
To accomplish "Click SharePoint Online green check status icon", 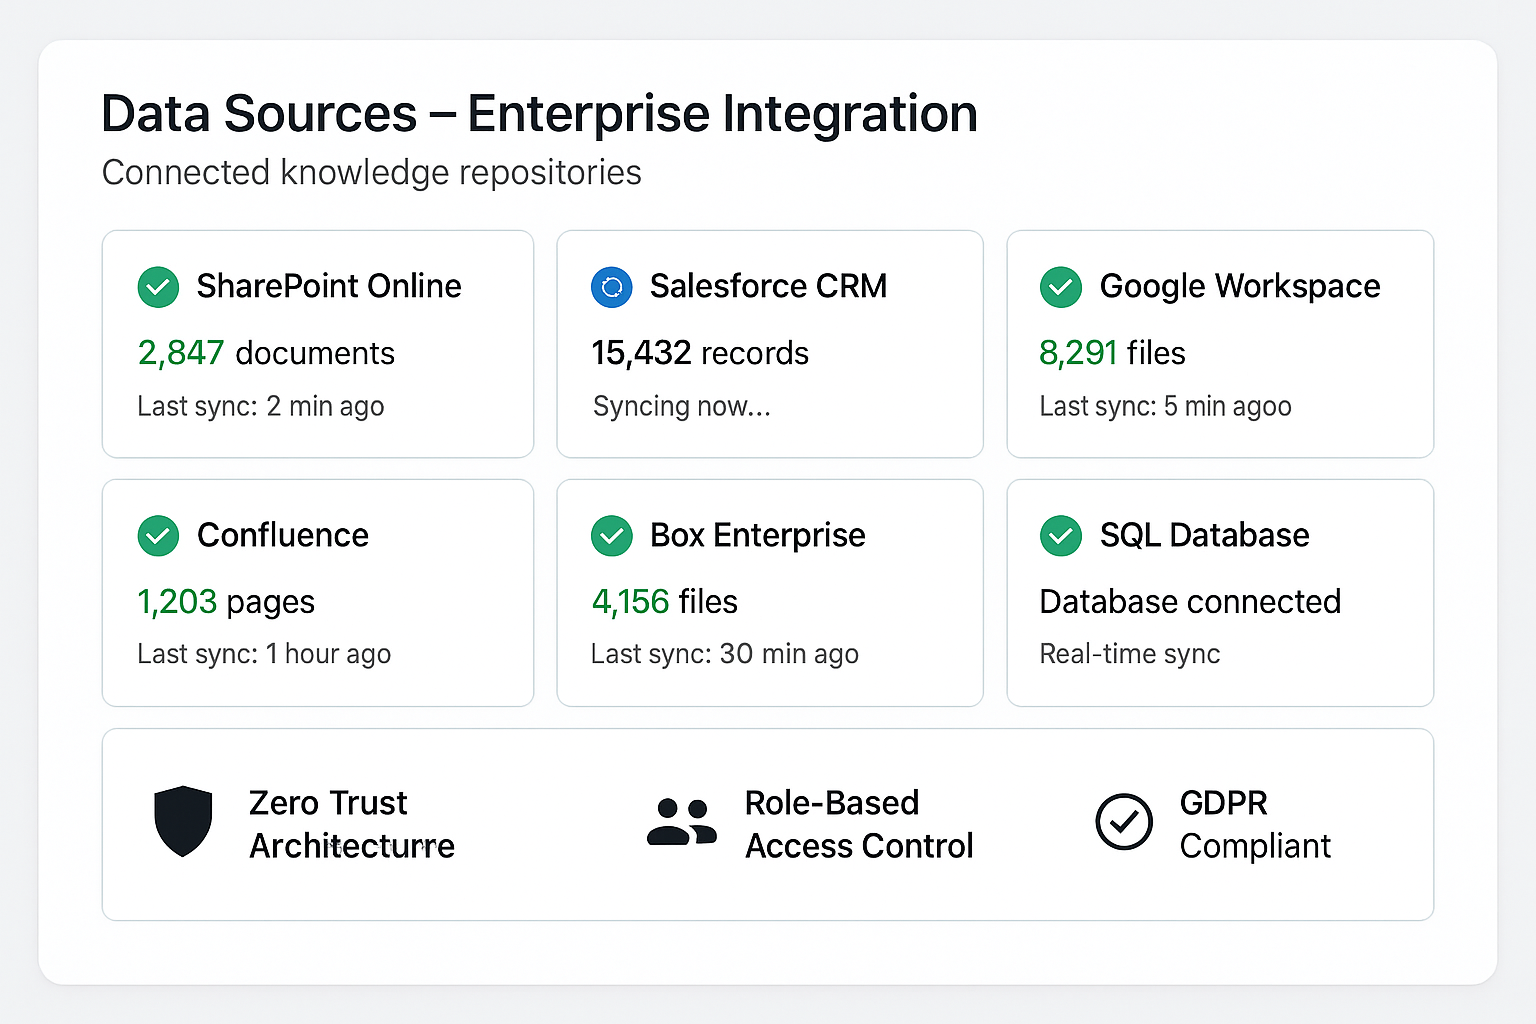I will click(x=158, y=287).
